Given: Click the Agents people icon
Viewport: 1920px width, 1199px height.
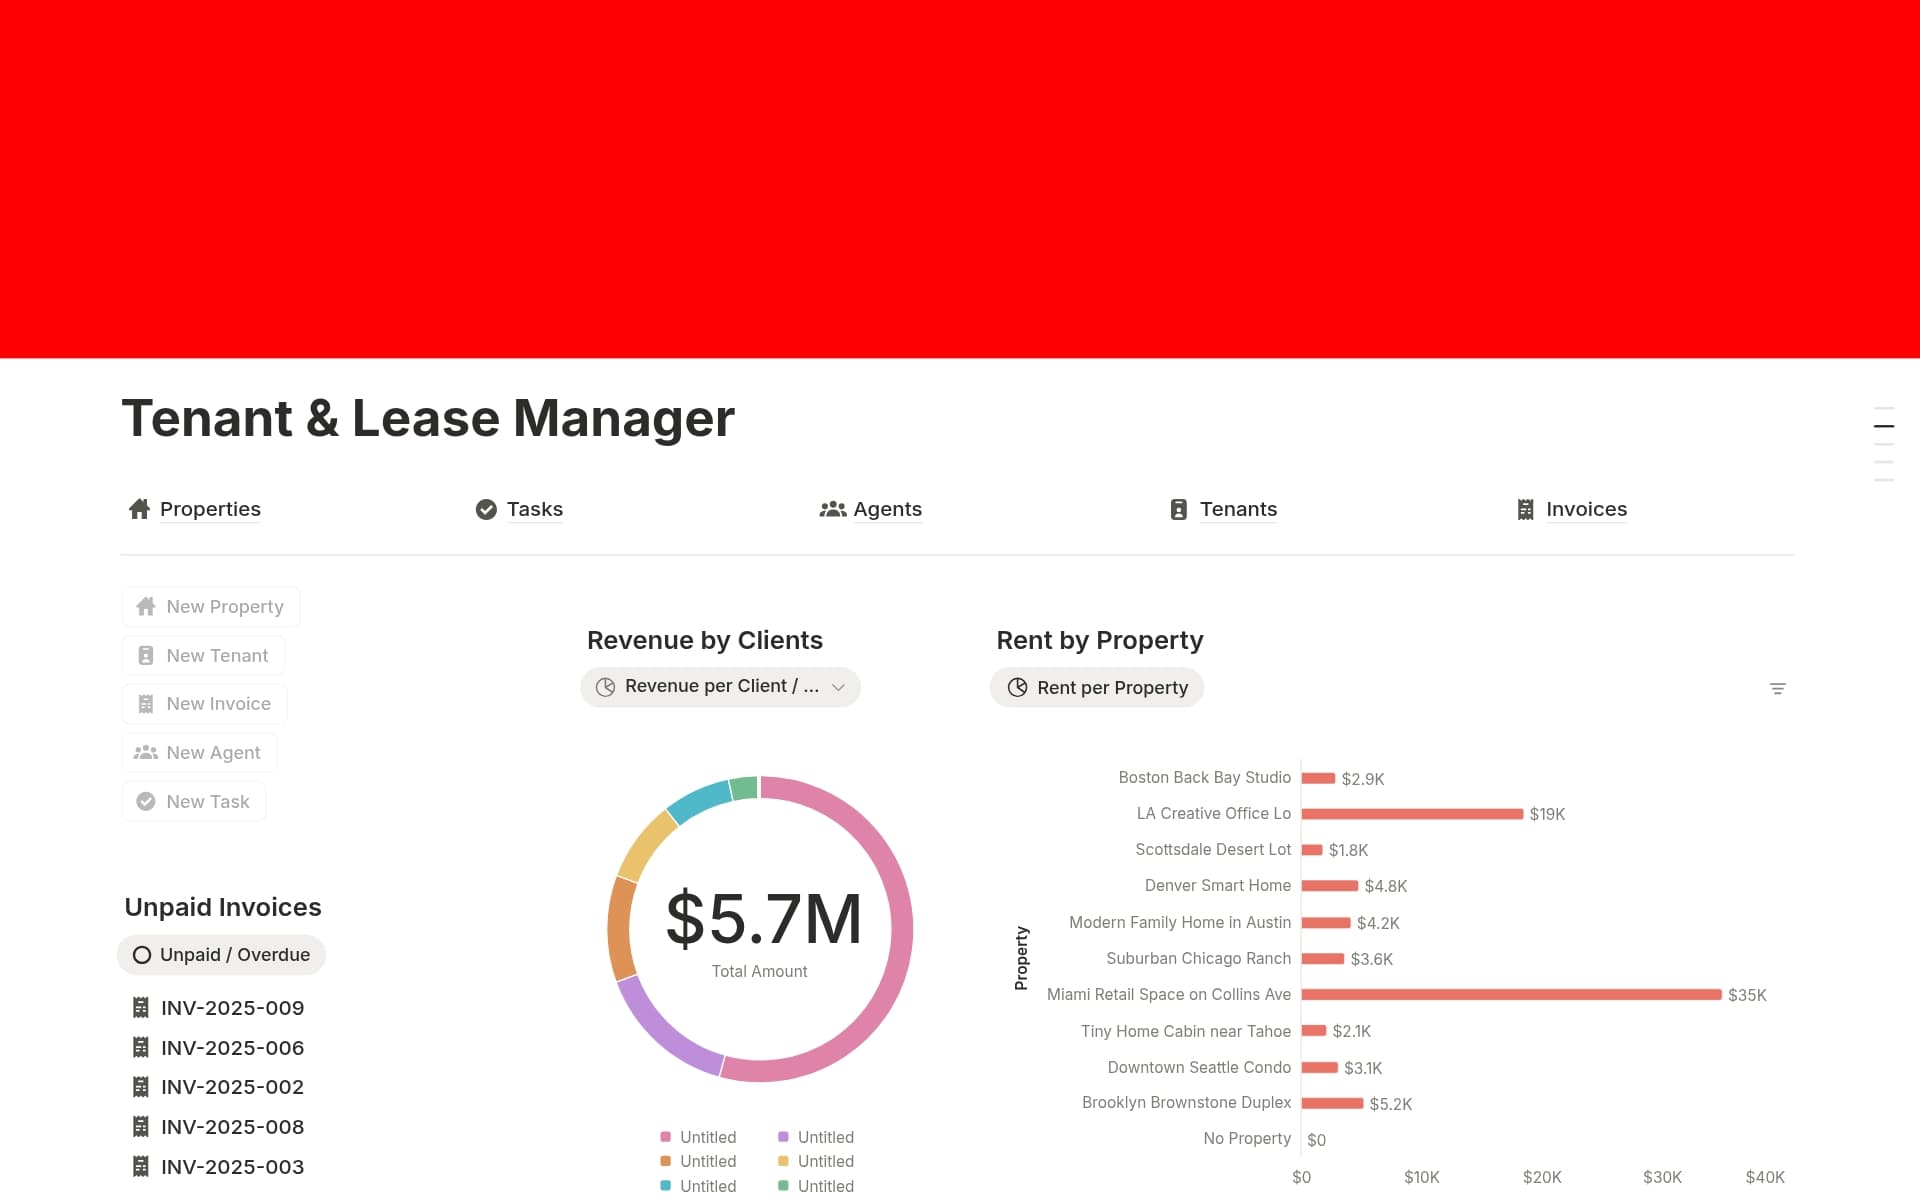Looking at the screenshot, I should pyautogui.click(x=833, y=509).
